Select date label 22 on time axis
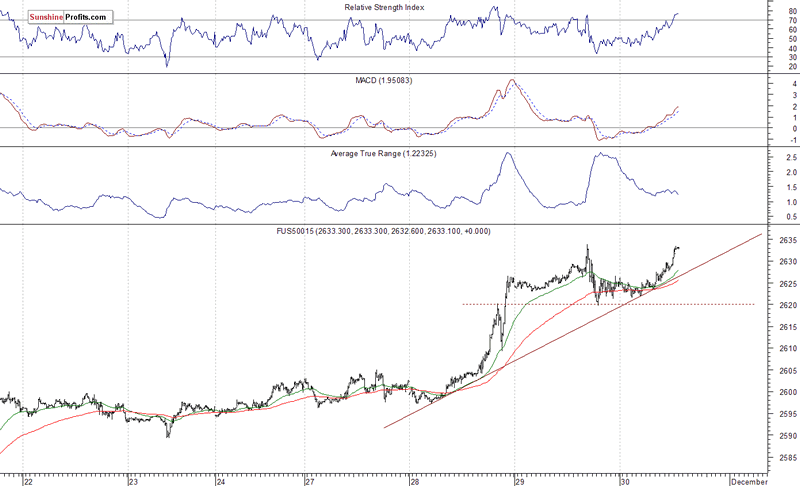This screenshot has width=800, height=486. pyautogui.click(x=29, y=481)
